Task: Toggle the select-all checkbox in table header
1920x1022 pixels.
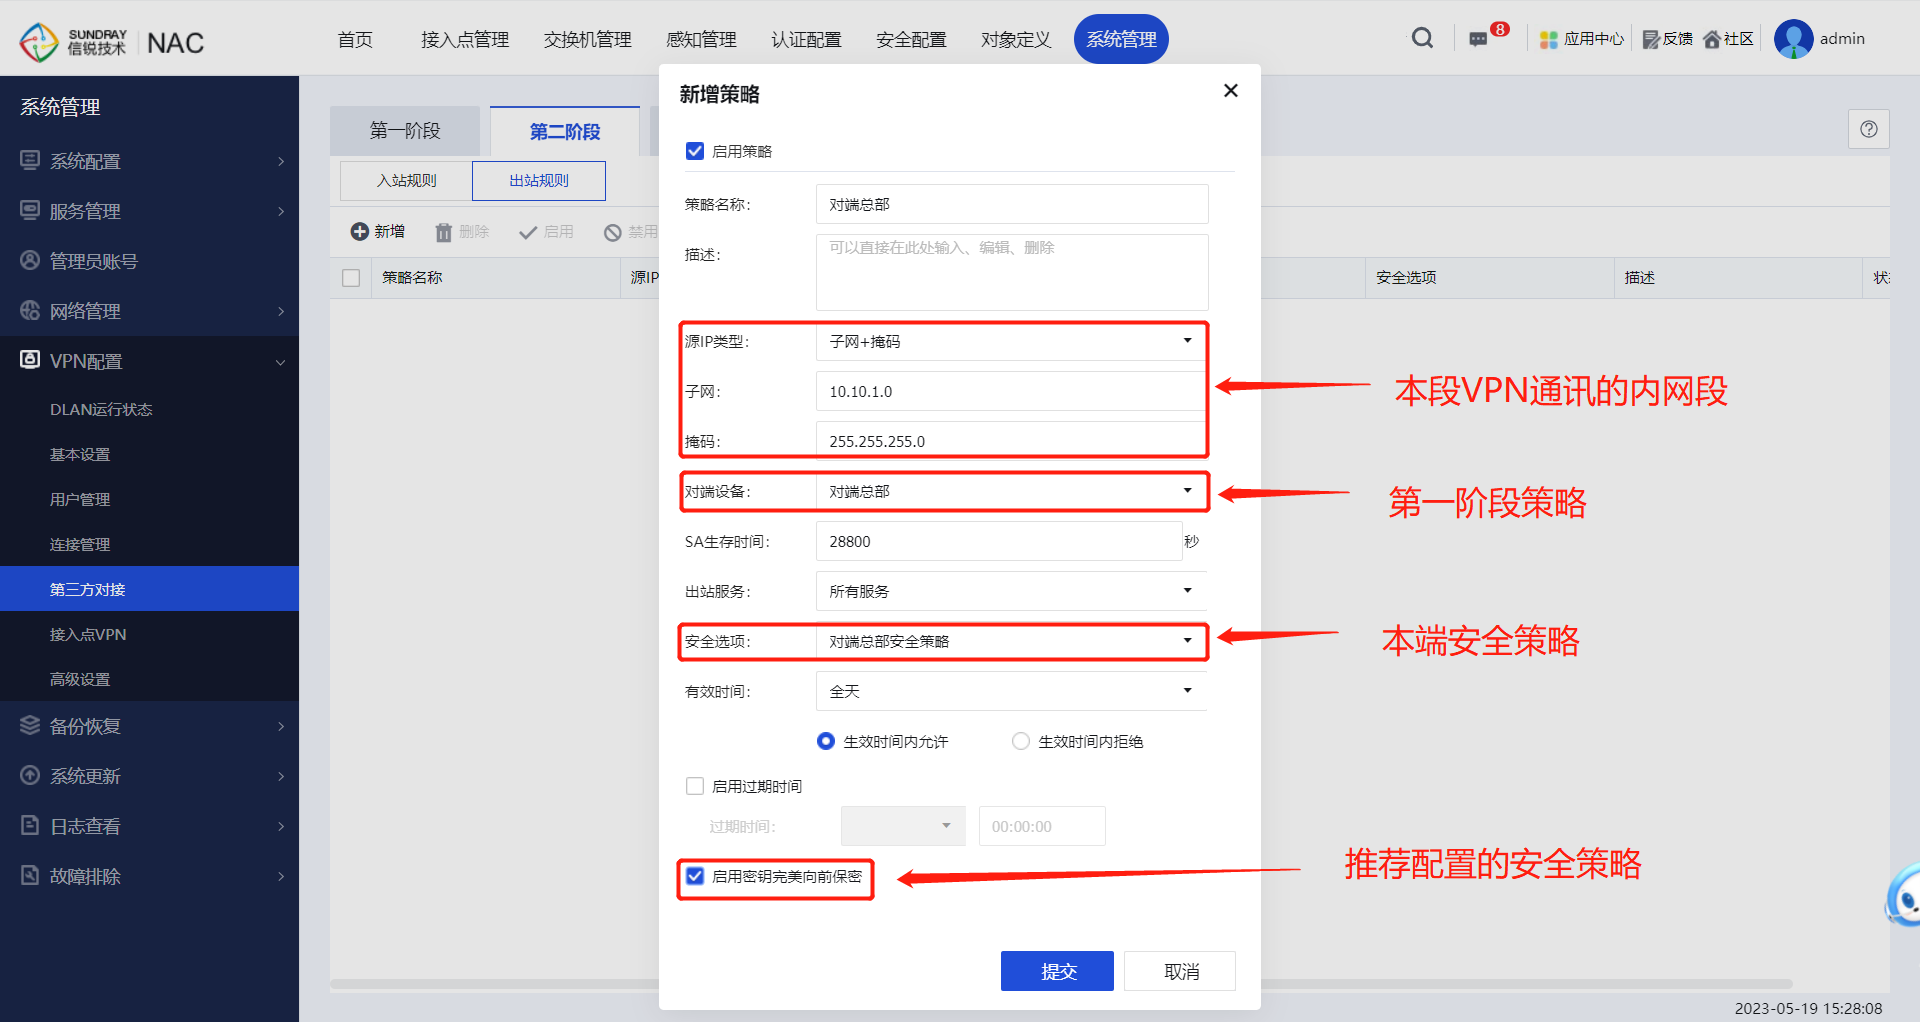Action: point(351,278)
